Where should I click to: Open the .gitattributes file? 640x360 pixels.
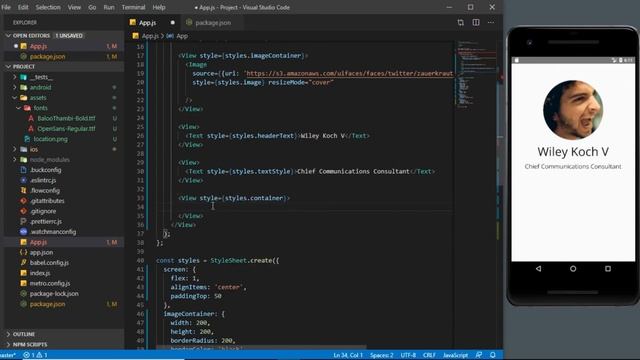click(47, 201)
